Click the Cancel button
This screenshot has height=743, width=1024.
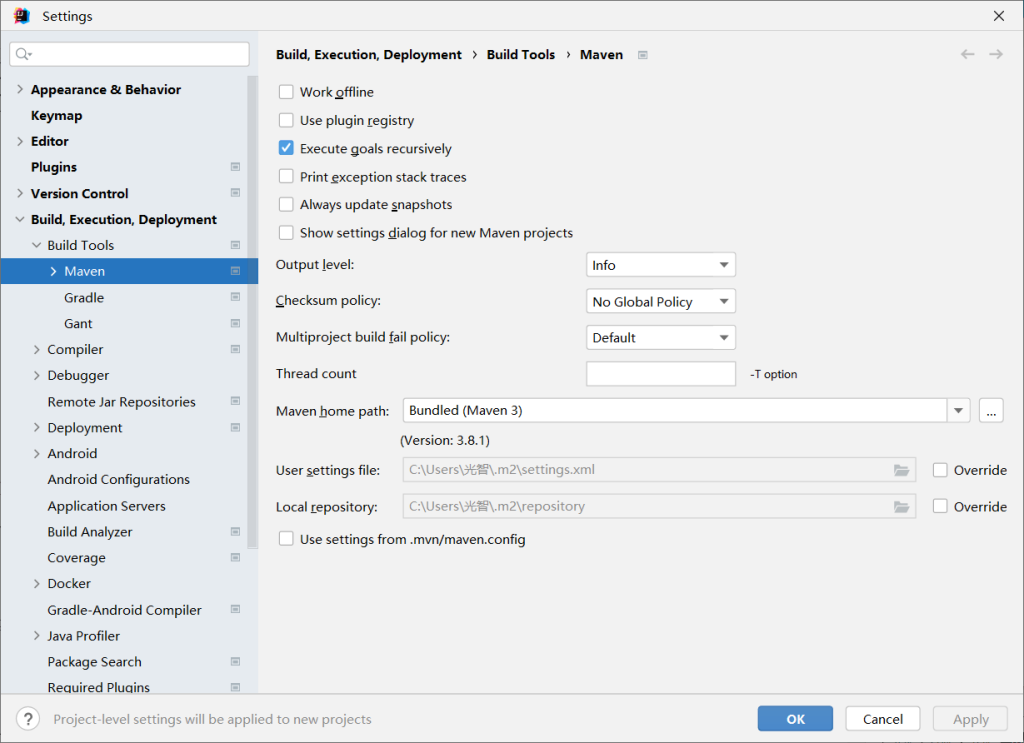click(x=882, y=718)
